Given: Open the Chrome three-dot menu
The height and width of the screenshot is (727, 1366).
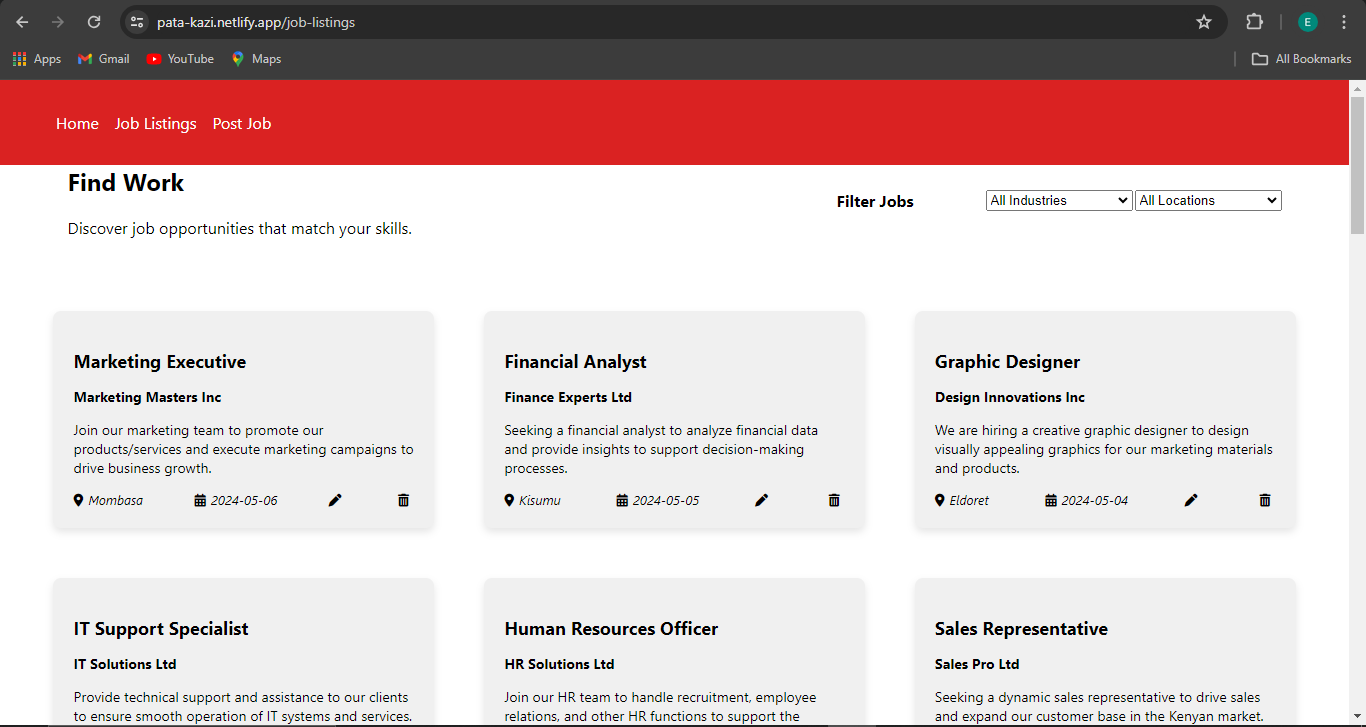Looking at the screenshot, I should tap(1345, 22).
